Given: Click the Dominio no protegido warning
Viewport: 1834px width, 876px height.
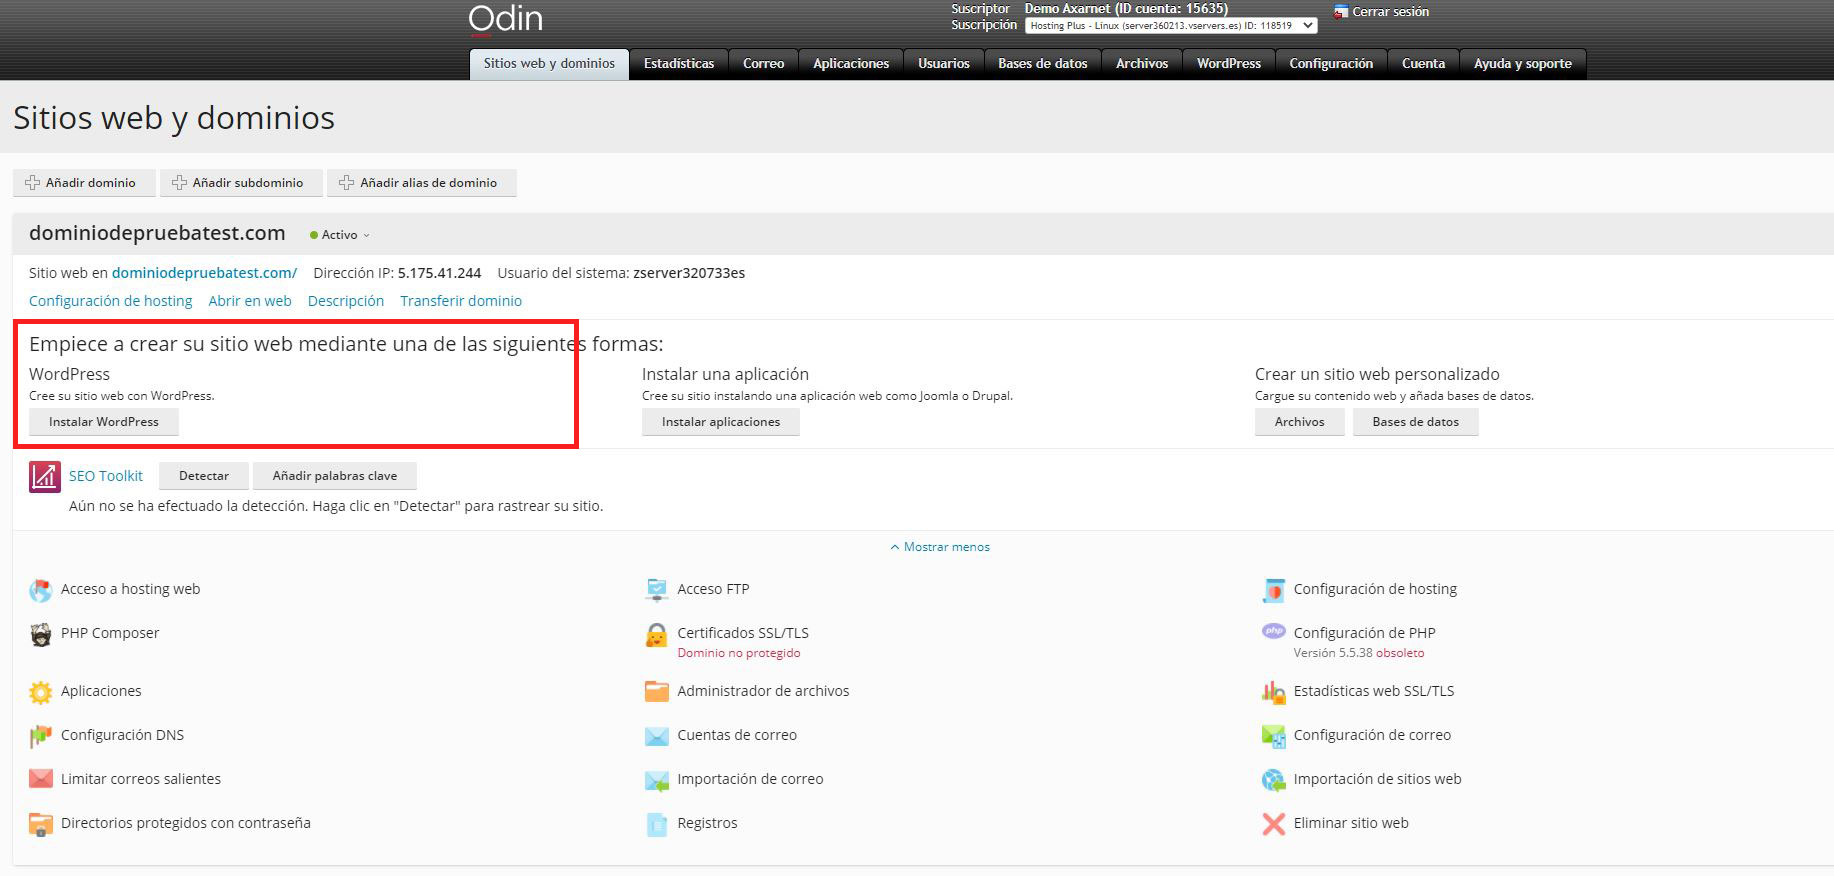Looking at the screenshot, I should tap(739, 653).
